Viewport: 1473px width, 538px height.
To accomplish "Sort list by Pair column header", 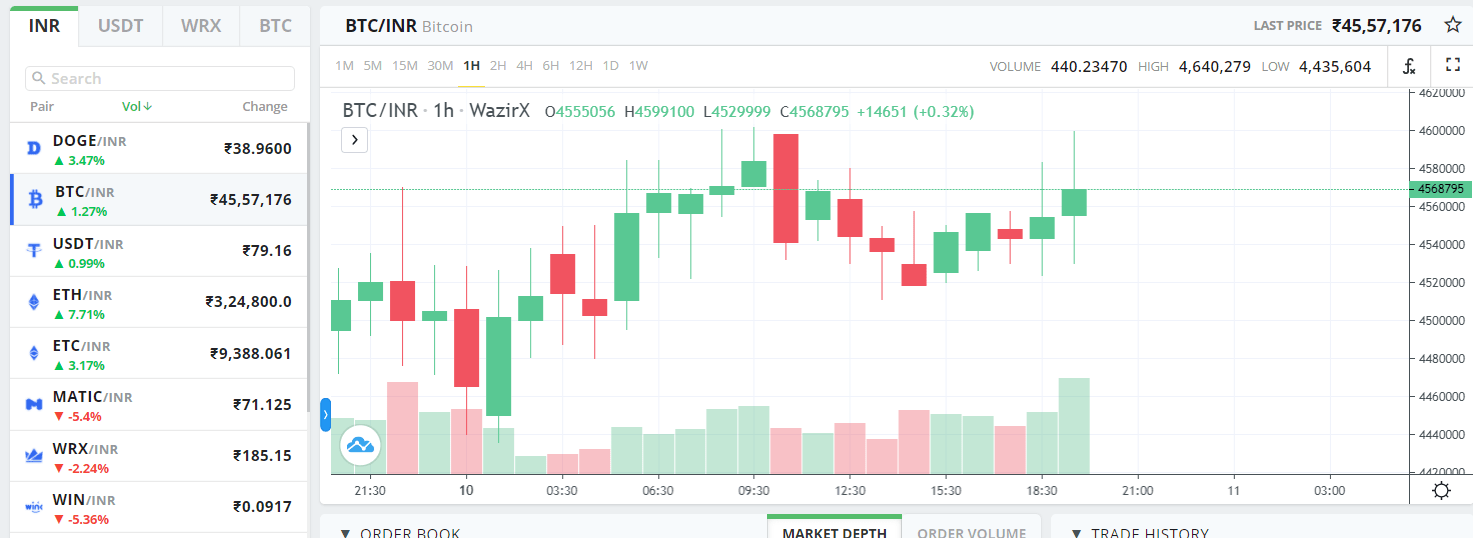I will pos(42,106).
